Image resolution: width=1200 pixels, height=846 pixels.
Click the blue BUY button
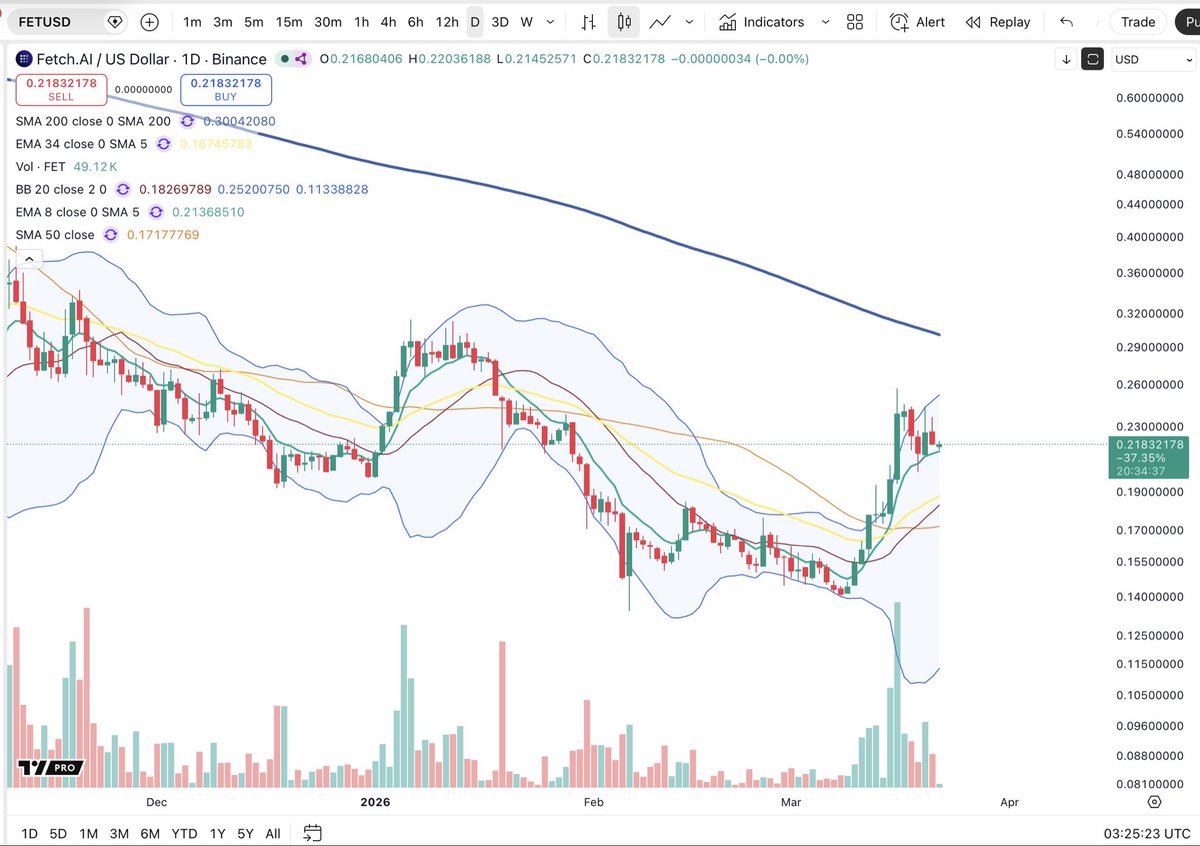[x=225, y=89]
